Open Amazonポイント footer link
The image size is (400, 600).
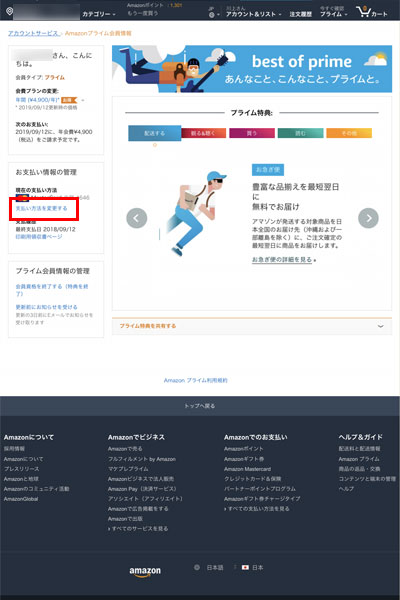244,448
